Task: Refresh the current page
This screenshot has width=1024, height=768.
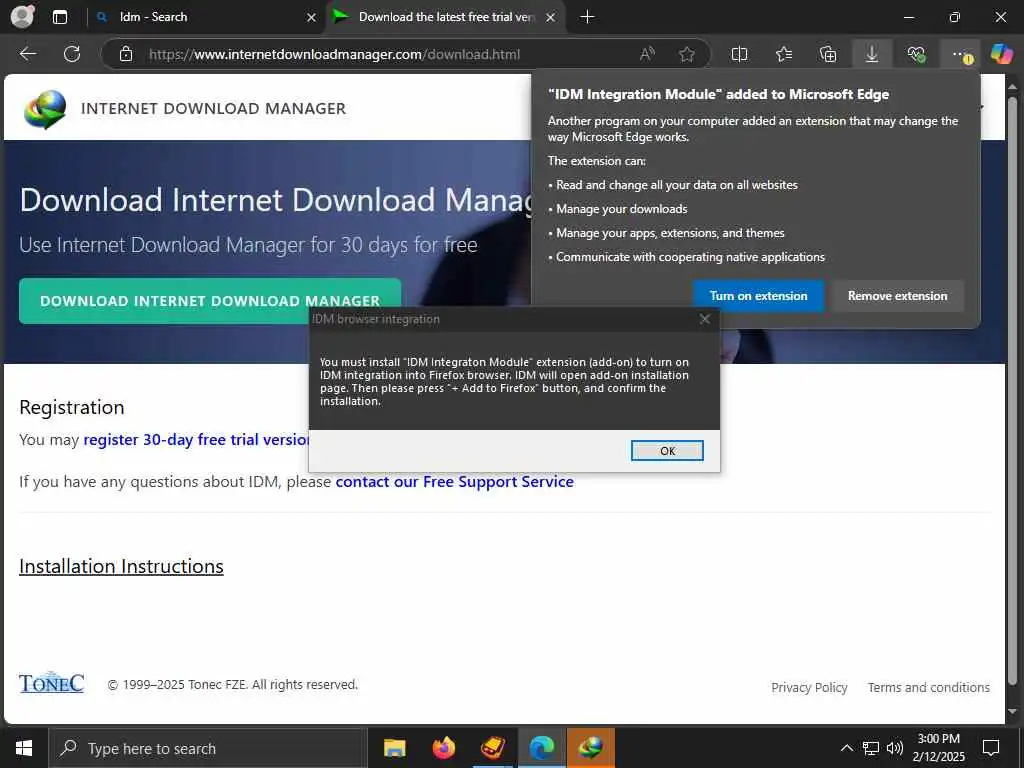Action: click(x=72, y=54)
